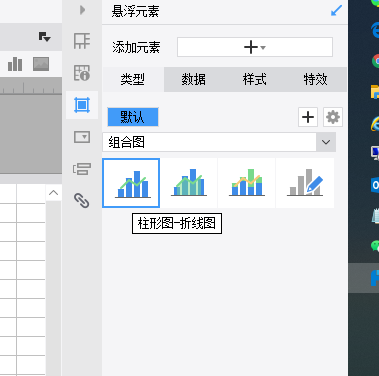Insert an image via the picture toolbar icon

(41, 64)
